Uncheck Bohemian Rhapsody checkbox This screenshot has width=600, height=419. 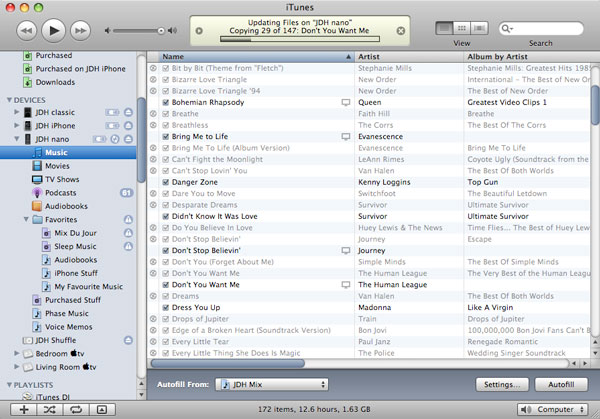point(166,102)
